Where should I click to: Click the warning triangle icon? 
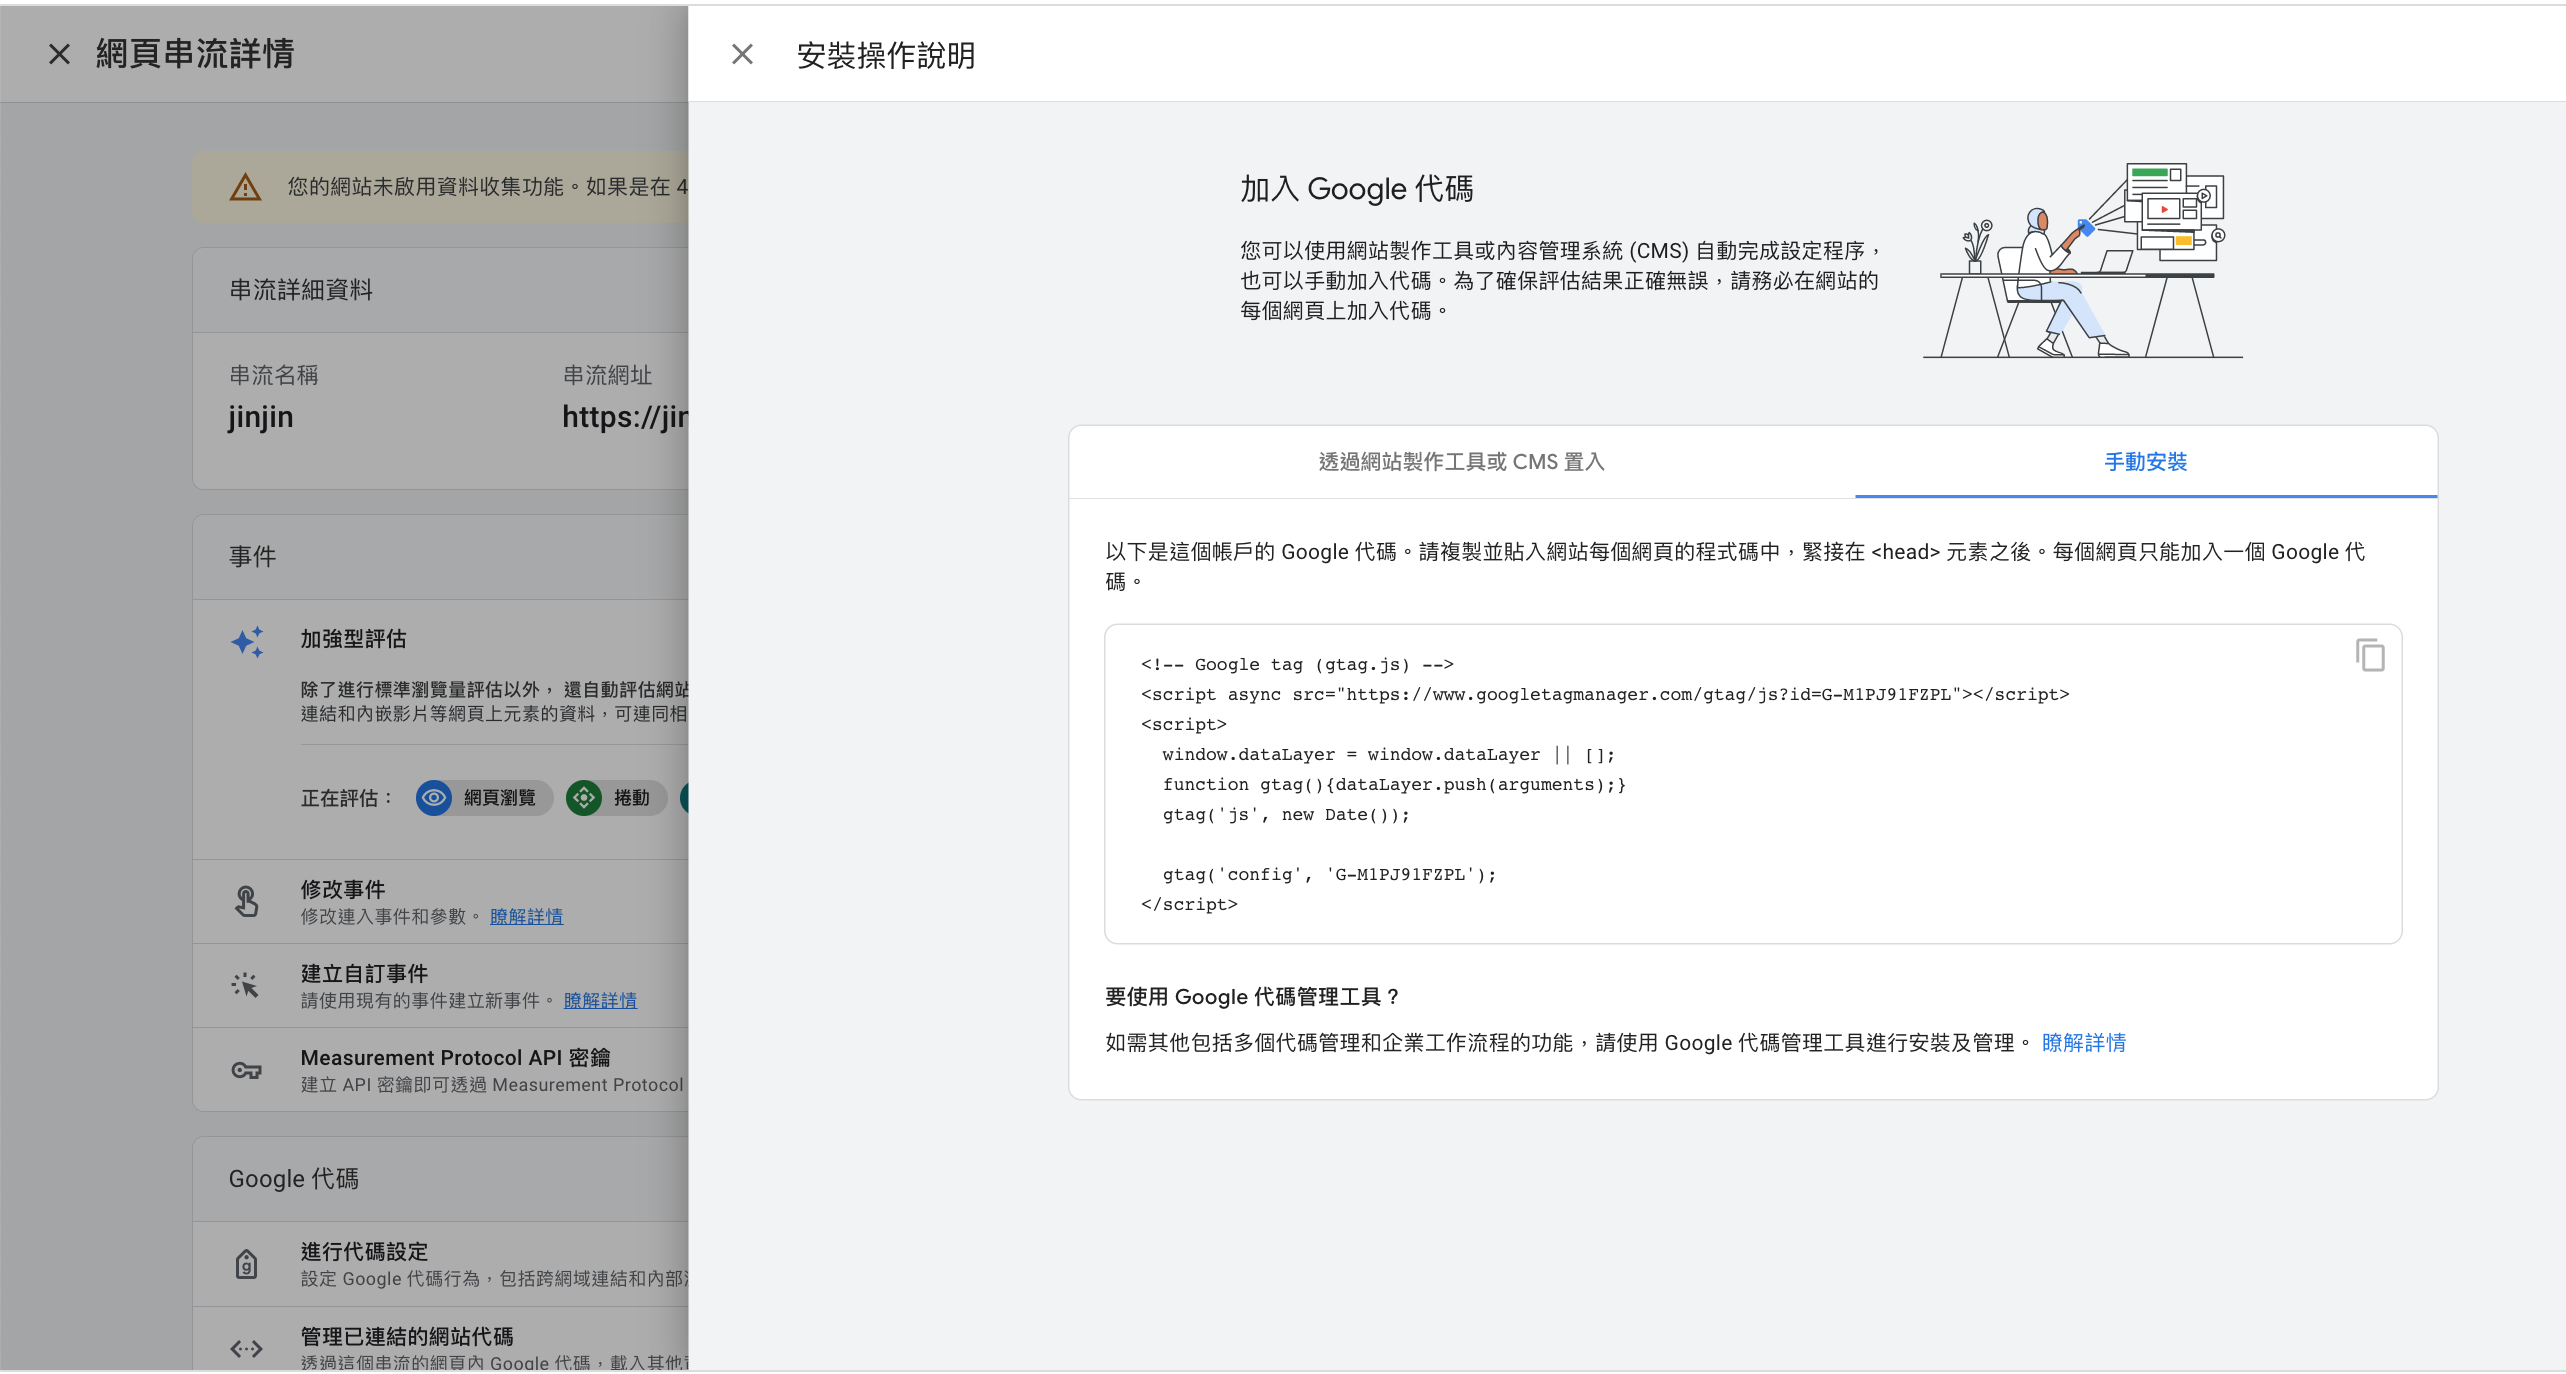point(245,187)
